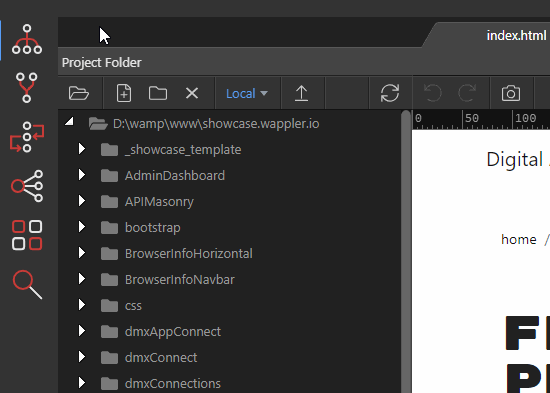Click the undo arrow icon
Image resolution: width=550 pixels, height=393 pixels.
coord(432,93)
